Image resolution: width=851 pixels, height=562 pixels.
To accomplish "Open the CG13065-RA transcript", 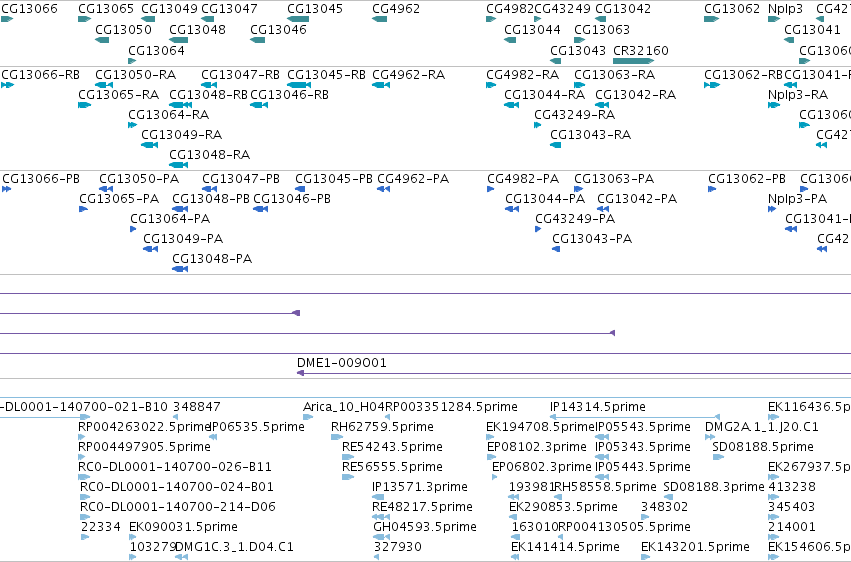I will [118, 94].
